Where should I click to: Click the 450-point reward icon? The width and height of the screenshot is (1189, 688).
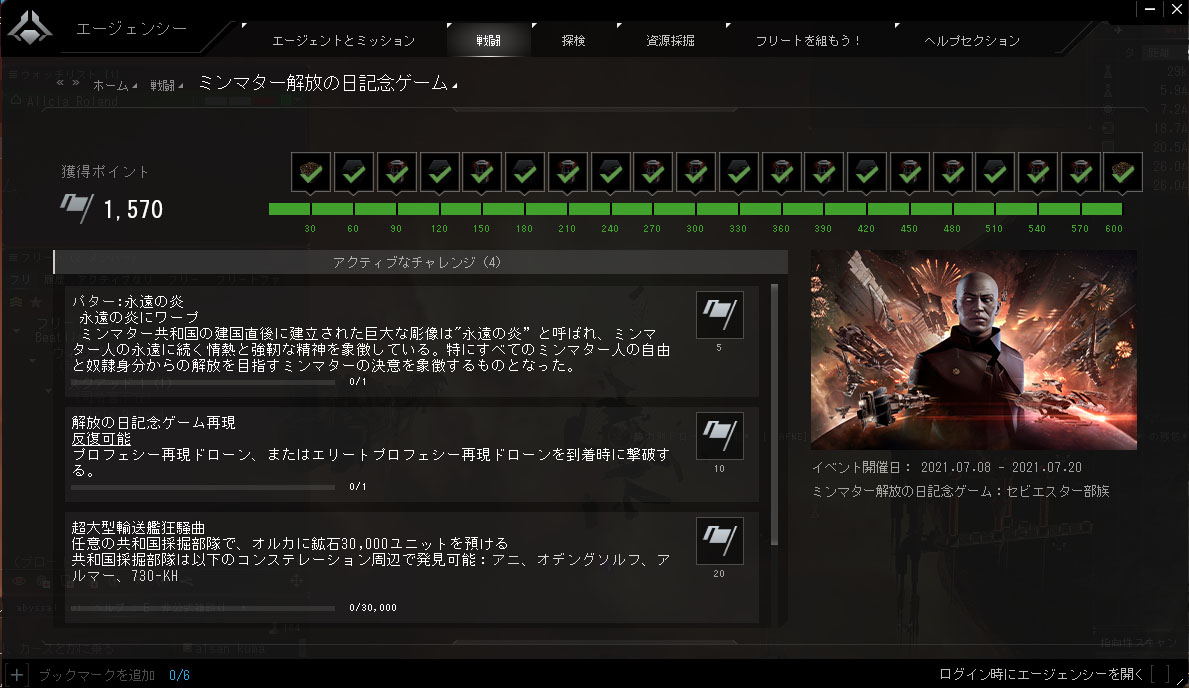coord(909,172)
